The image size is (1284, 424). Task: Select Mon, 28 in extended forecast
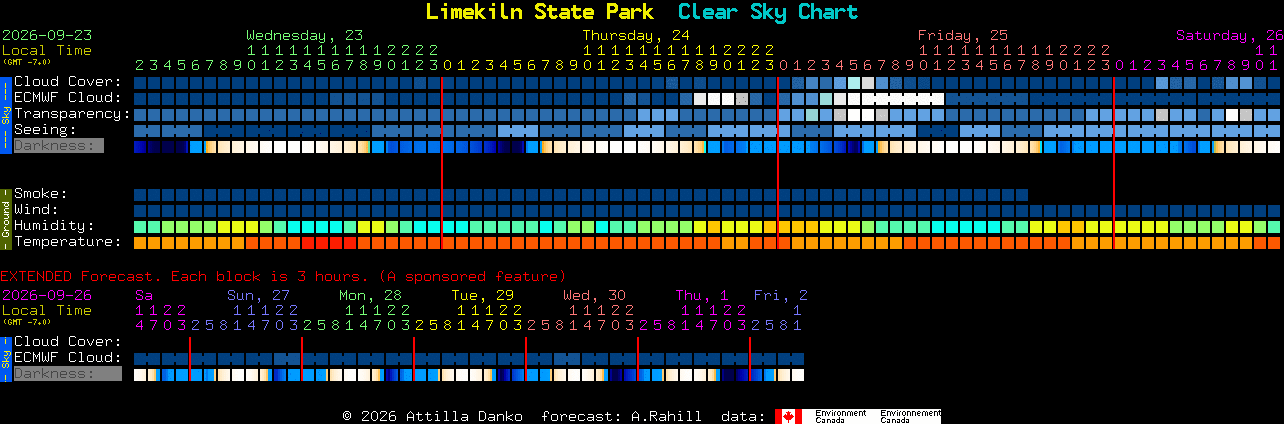pyautogui.click(x=370, y=295)
